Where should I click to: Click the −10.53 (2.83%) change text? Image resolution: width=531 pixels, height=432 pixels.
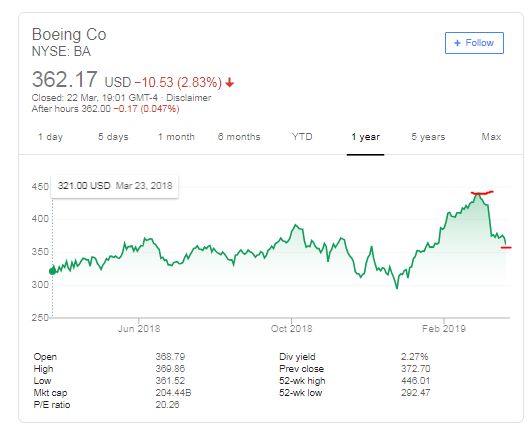[x=178, y=82]
